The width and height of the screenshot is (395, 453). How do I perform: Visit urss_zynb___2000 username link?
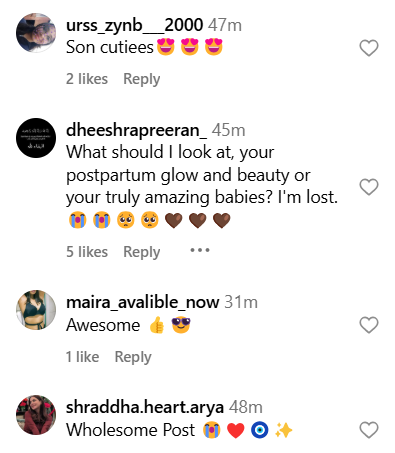[134, 25]
